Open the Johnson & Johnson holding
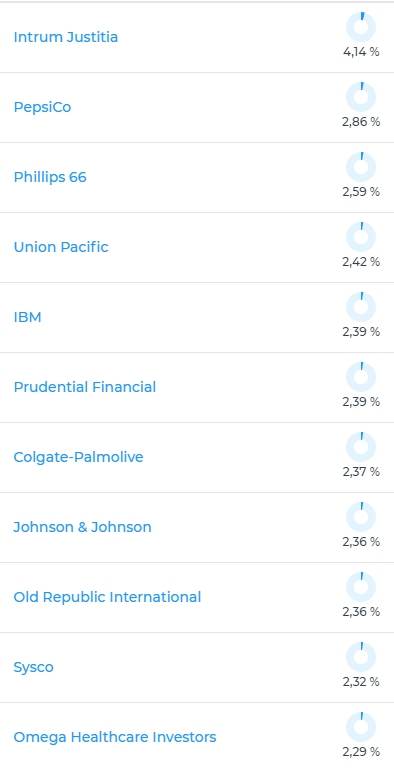This screenshot has width=394, height=769. pyautogui.click(x=82, y=527)
